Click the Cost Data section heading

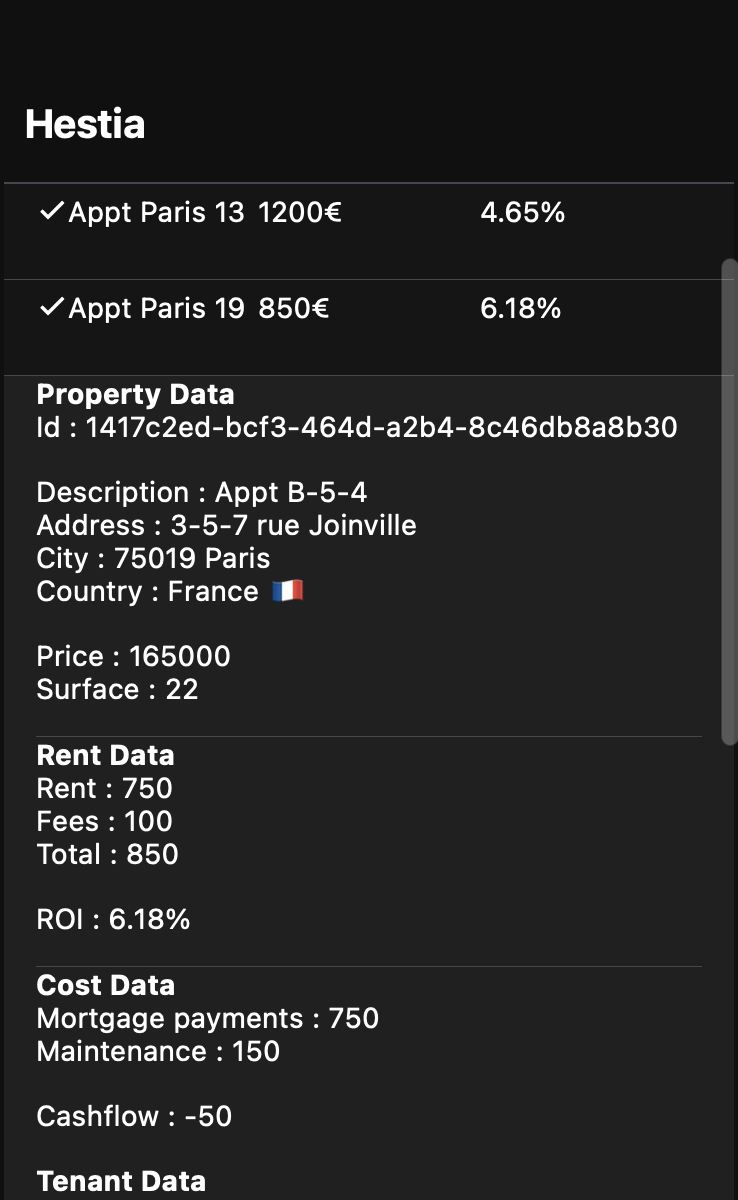tap(105, 985)
